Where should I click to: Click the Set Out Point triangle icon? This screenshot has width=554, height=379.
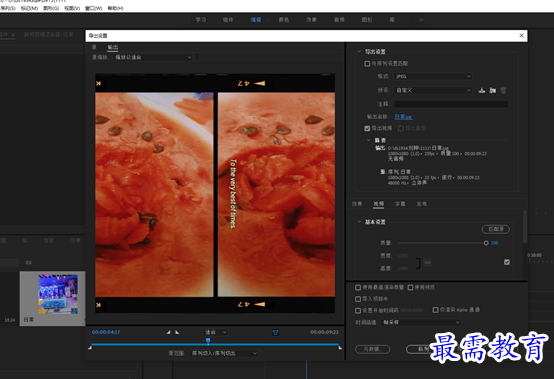pyautogui.click(x=177, y=332)
